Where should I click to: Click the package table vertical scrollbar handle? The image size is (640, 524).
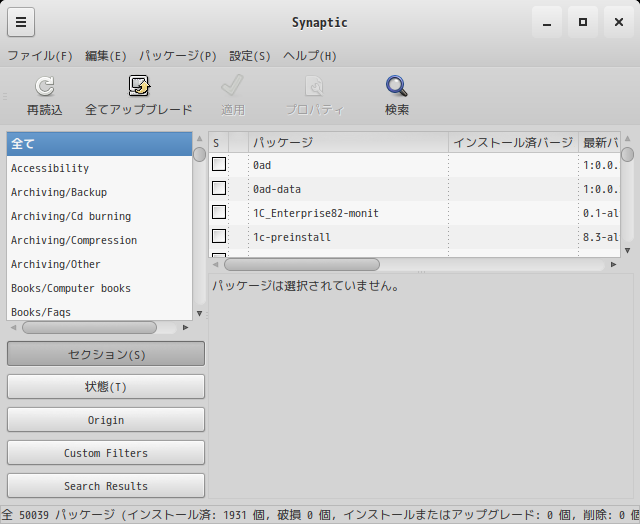(x=628, y=155)
